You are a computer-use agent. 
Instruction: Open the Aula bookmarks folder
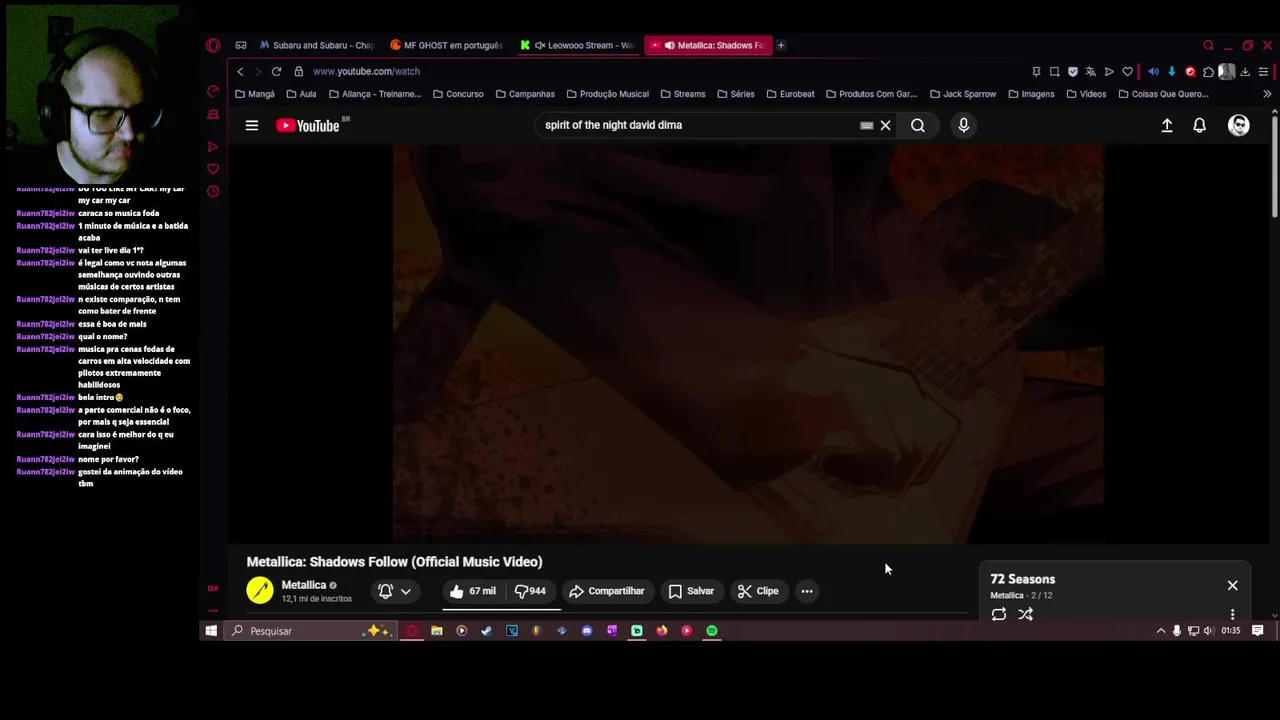[x=301, y=94]
